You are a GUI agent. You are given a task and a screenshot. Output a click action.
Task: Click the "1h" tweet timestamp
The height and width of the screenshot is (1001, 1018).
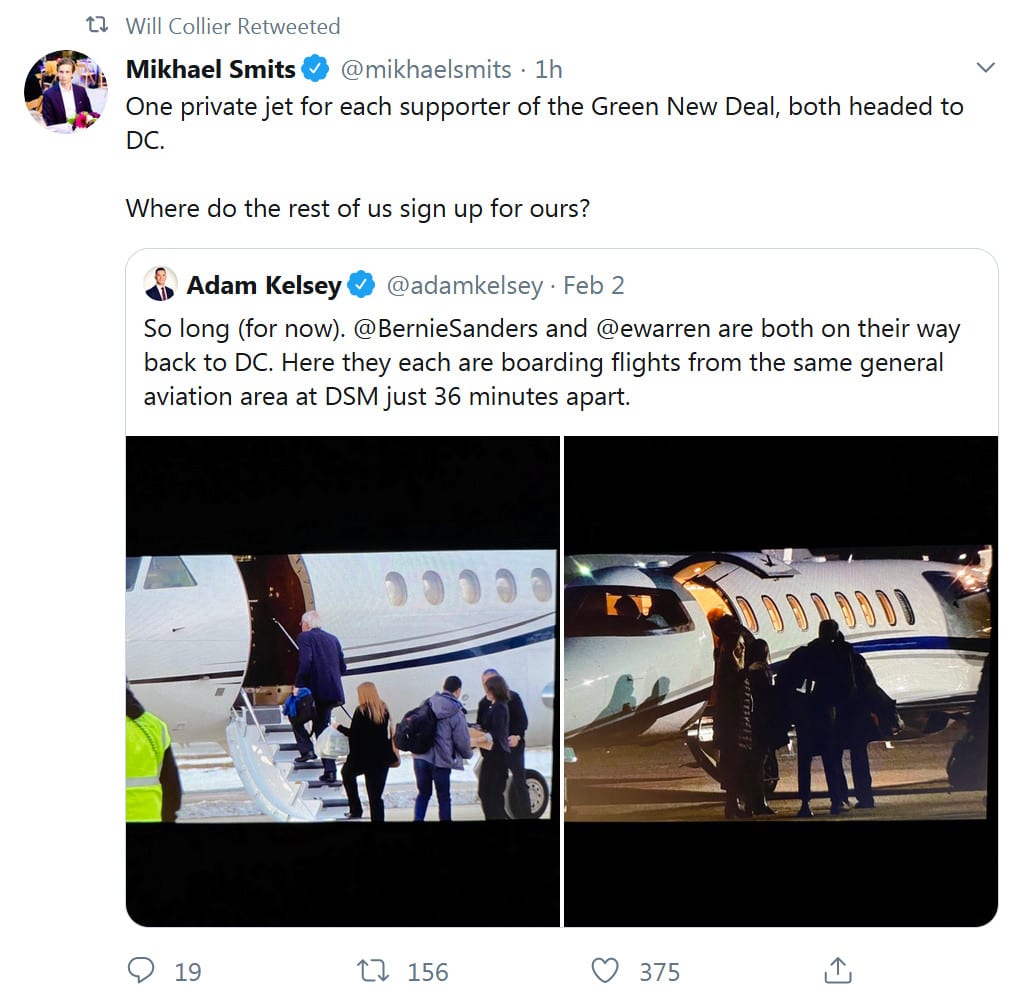point(549,70)
